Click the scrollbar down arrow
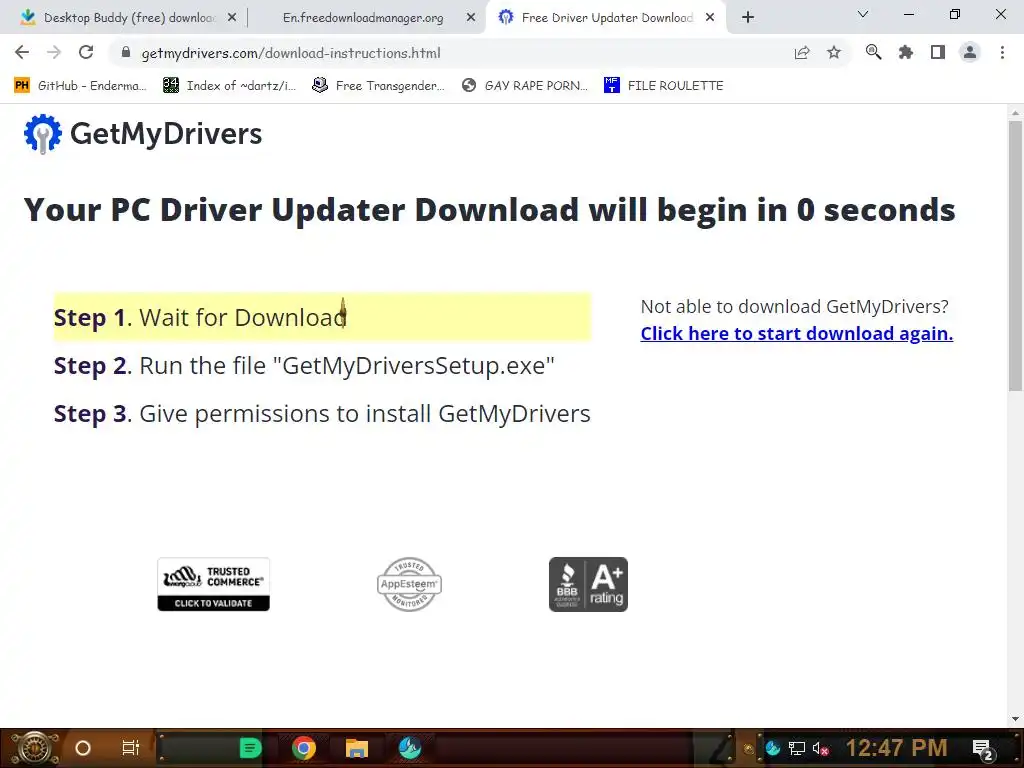1024x768 pixels. pyautogui.click(x=1016, y=719)
